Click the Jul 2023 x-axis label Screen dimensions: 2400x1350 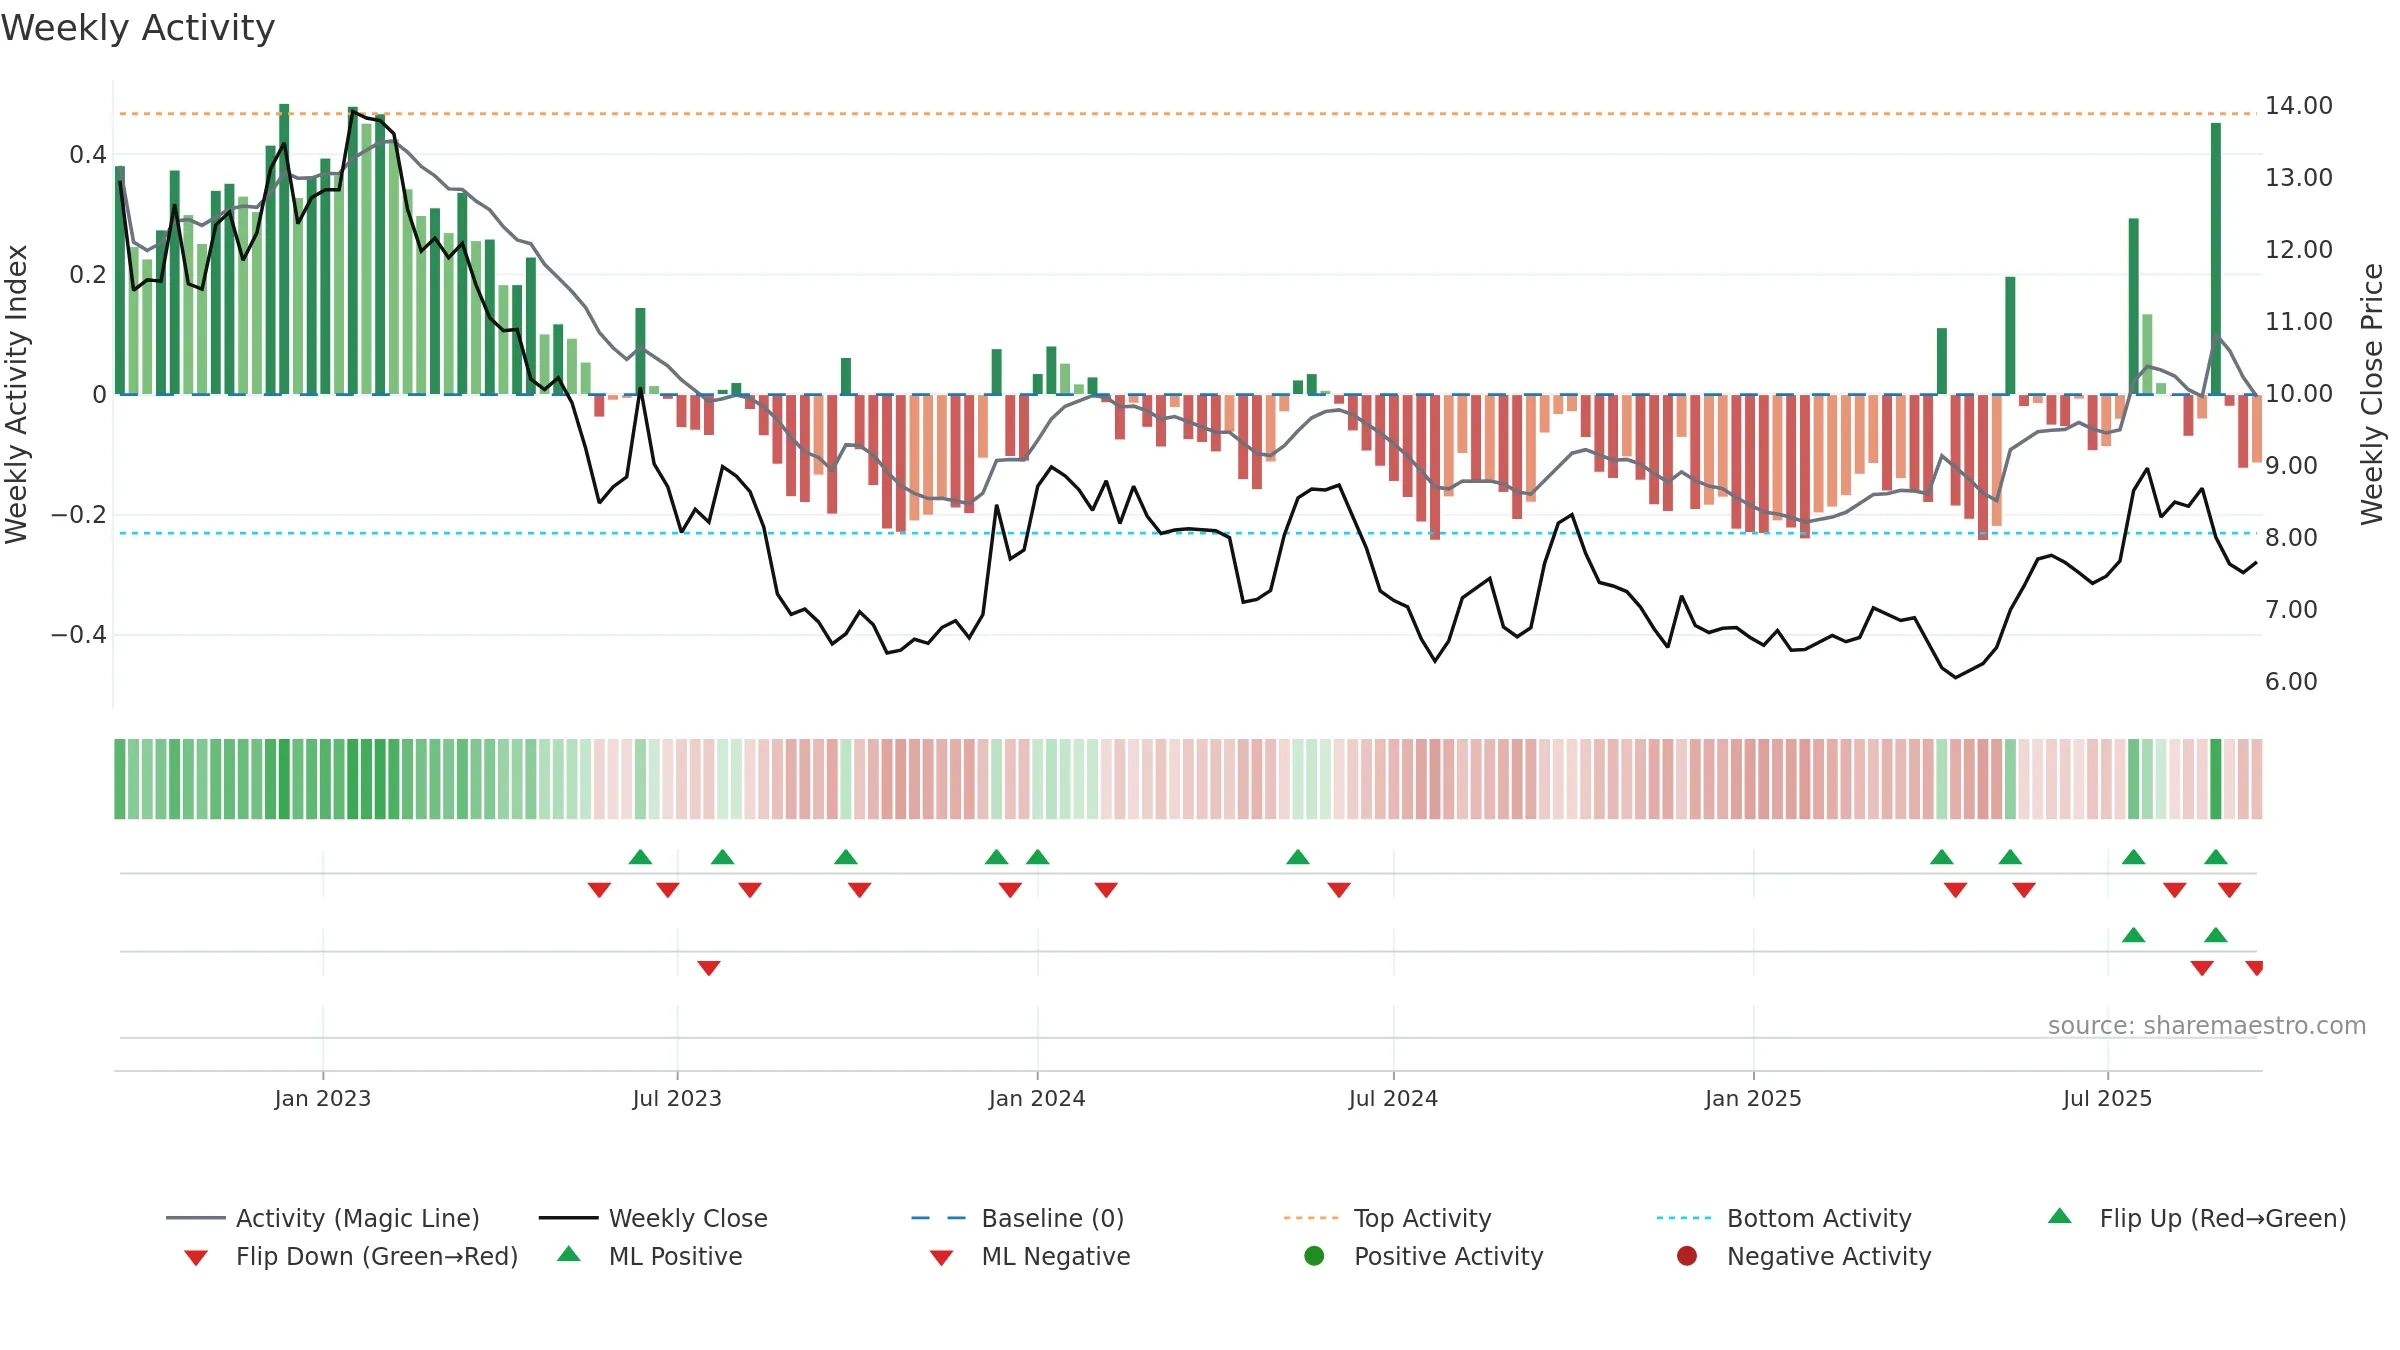pyautogui.click(x=677, y=1098)
